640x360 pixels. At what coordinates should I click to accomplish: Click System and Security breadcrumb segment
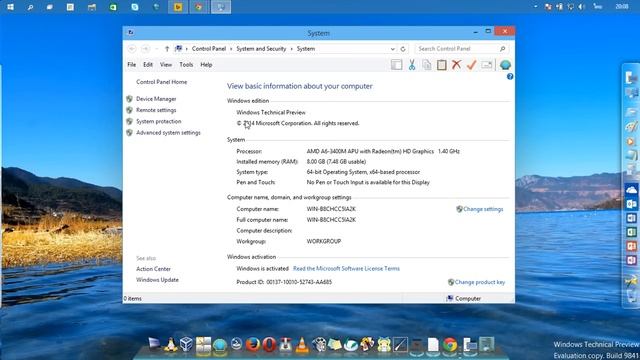tap(261, 49)
